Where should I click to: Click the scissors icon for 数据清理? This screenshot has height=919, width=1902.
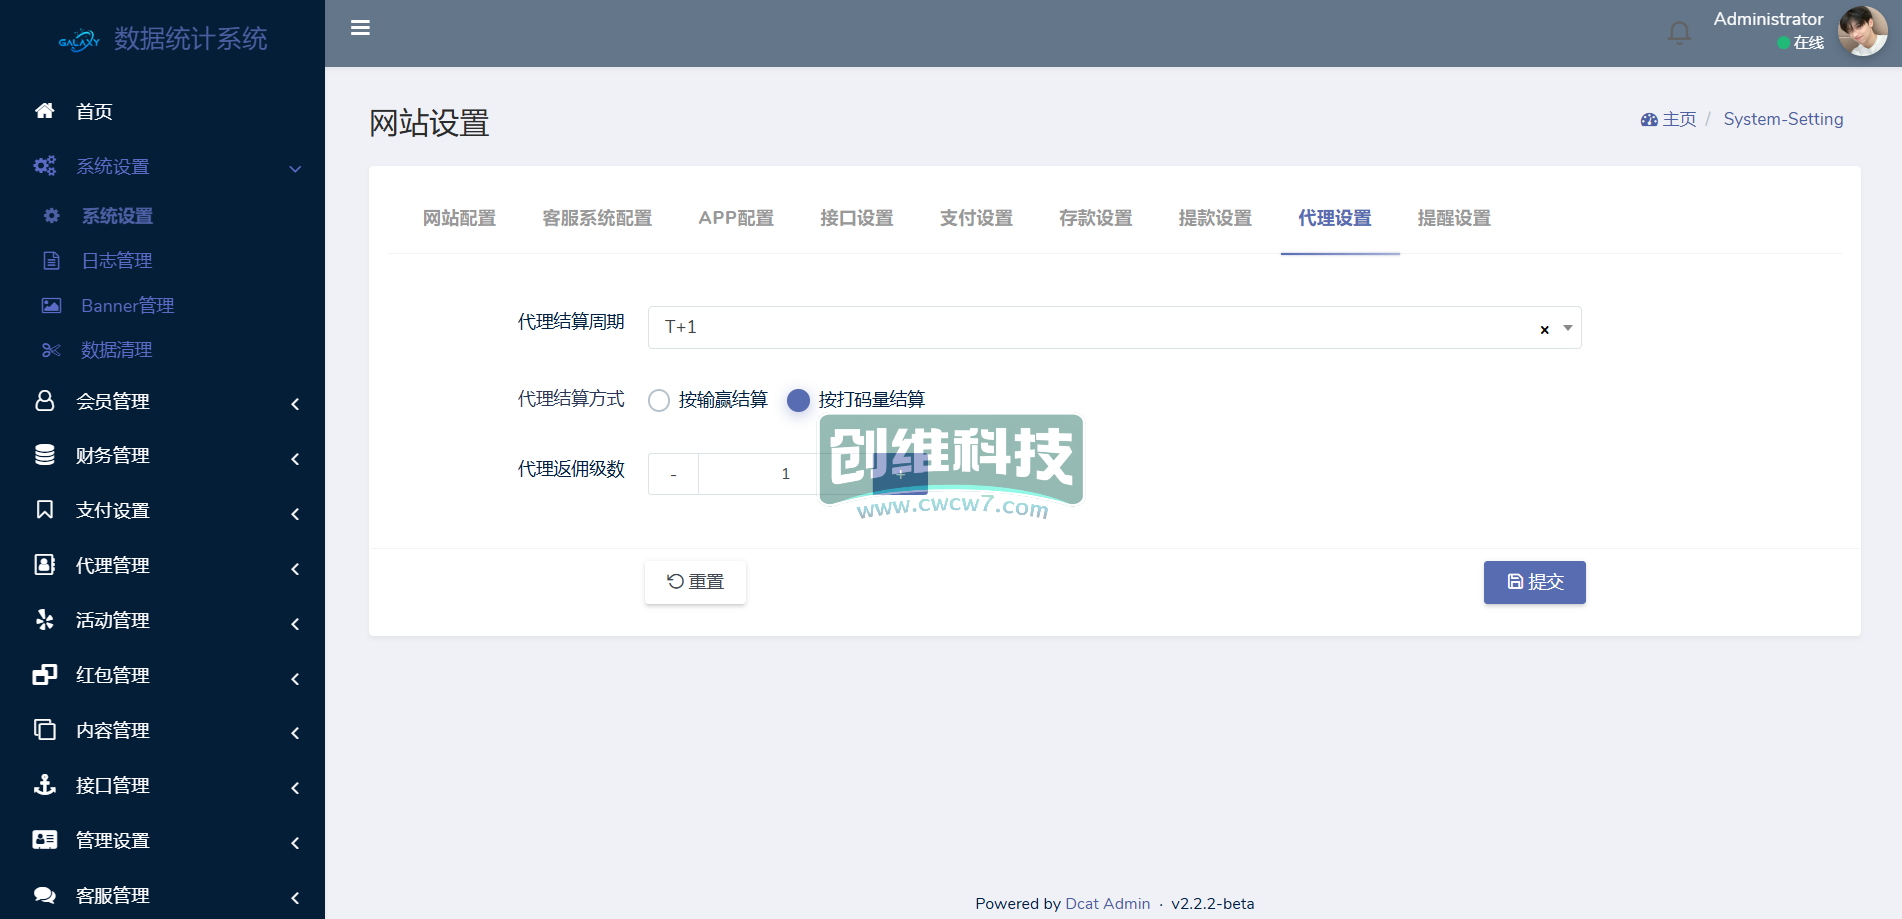(51, 350)
